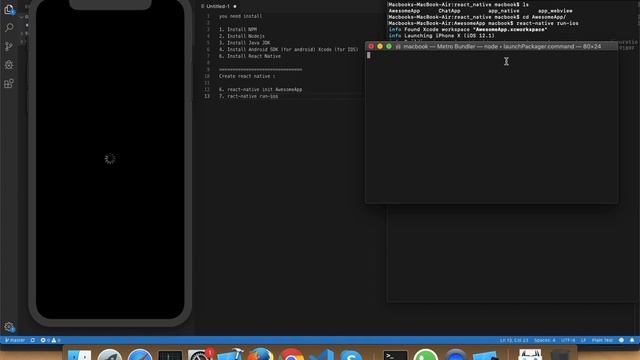Click editor line '7. ract-native run-ios'
The image size is (640, 360).
(x=248, y=96)
